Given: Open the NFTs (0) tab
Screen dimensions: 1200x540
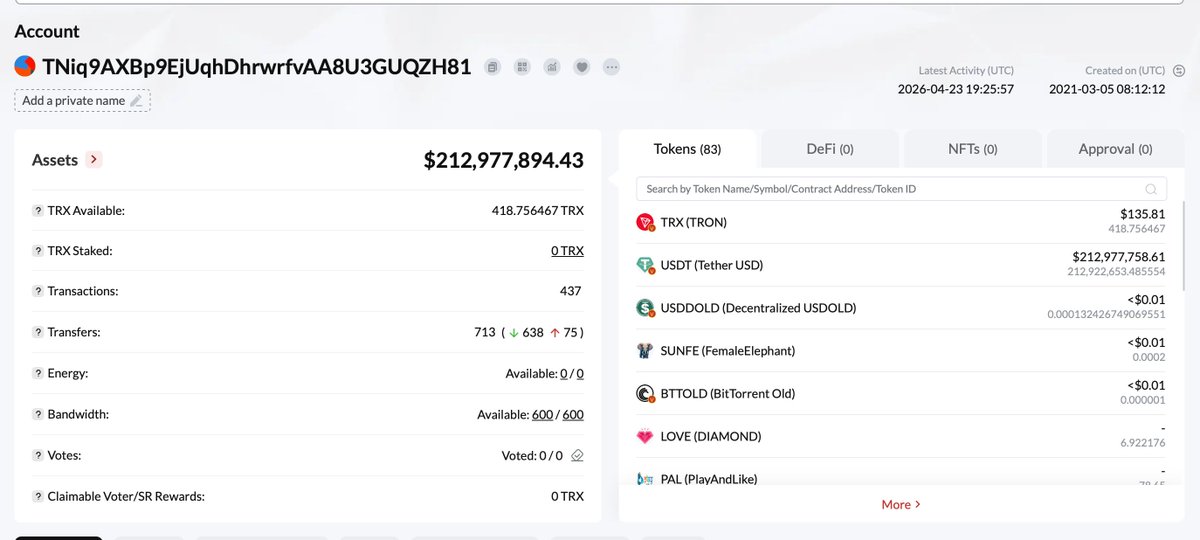Looking at the screenshot, I should tap(972, 149).
